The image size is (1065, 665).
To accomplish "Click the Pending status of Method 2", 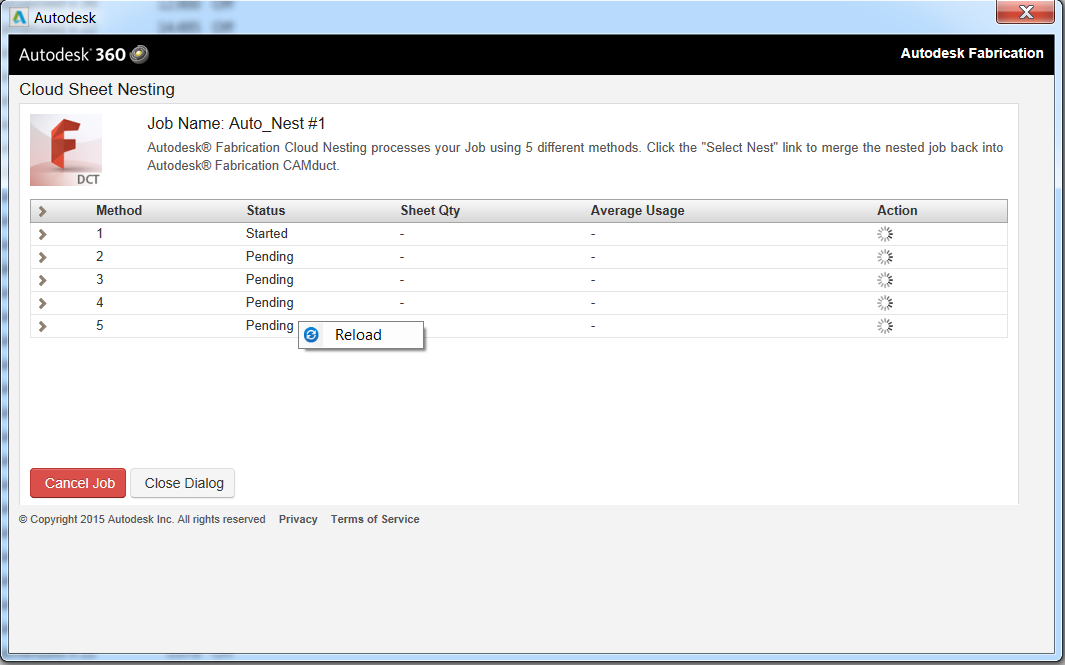I will (x=270, y=257).
